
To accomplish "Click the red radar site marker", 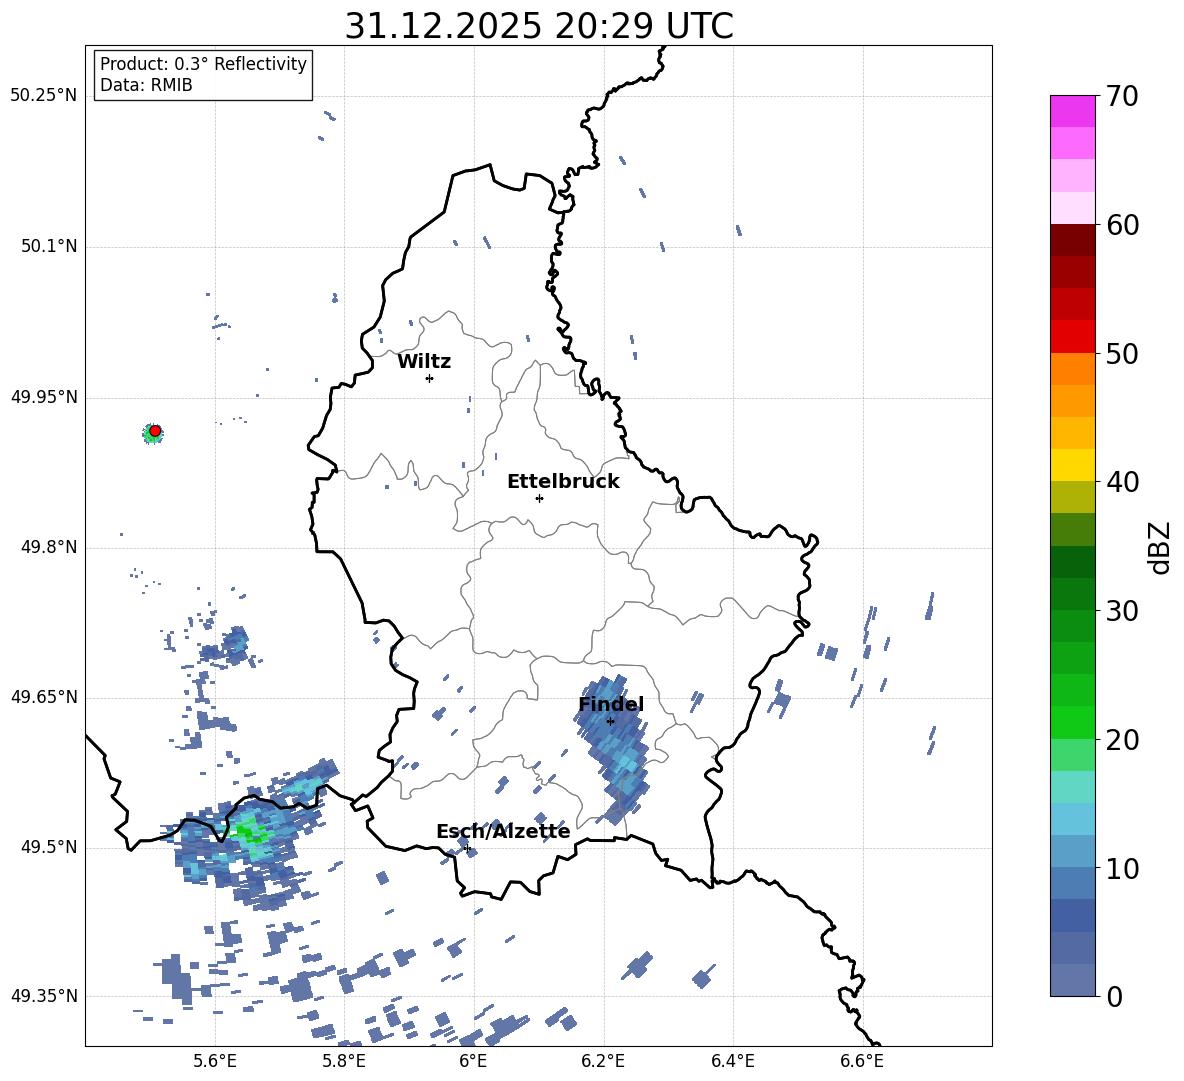I will pos(155,431).
